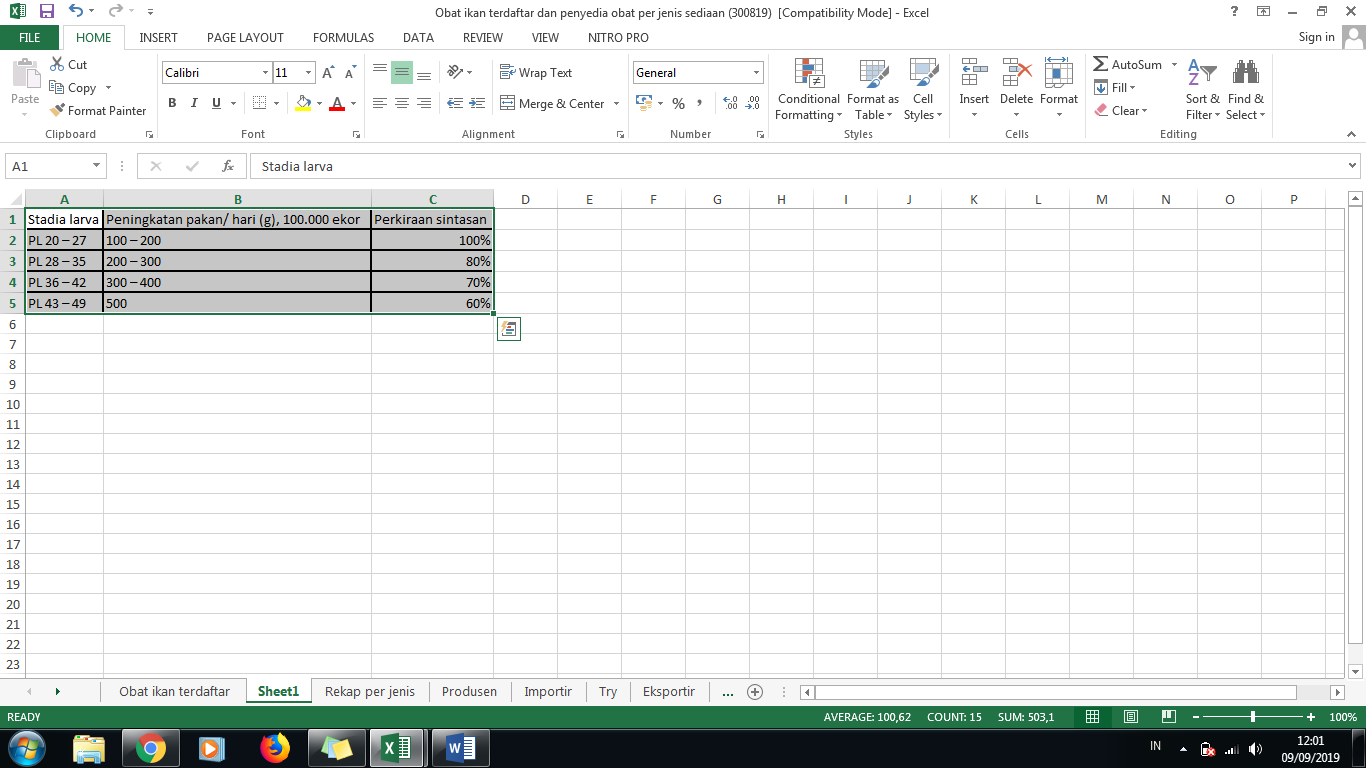The image size is (1366, 768).
Task: Toggle Italic formatting
Action: pos(193,103)
